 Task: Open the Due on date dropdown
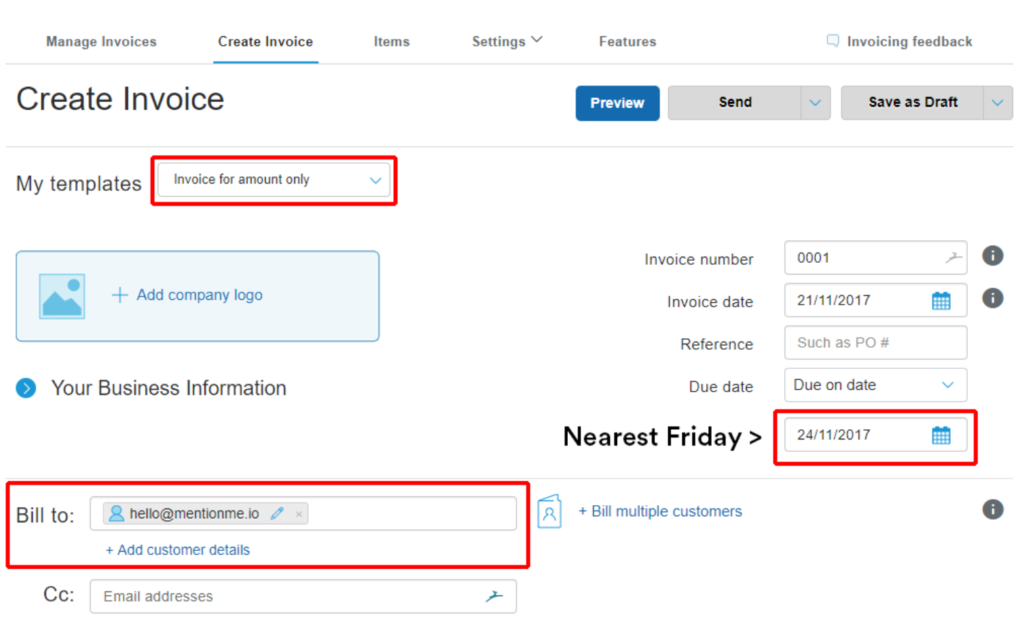pos(875,385)
